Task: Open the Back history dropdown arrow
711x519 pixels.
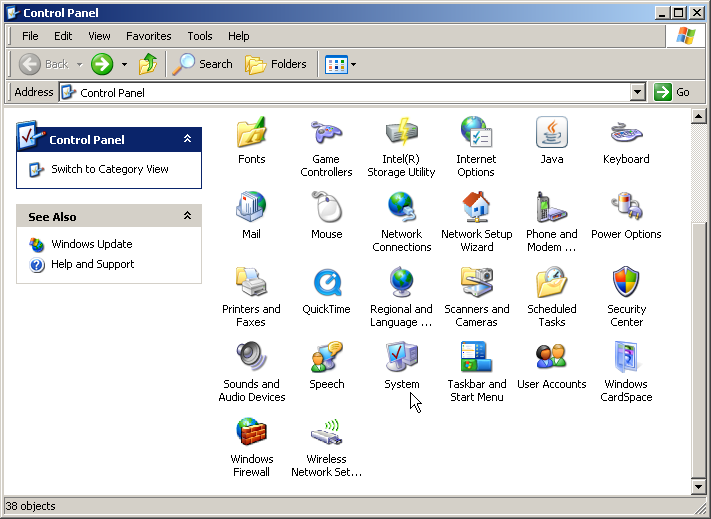Action: coord(79,64)
